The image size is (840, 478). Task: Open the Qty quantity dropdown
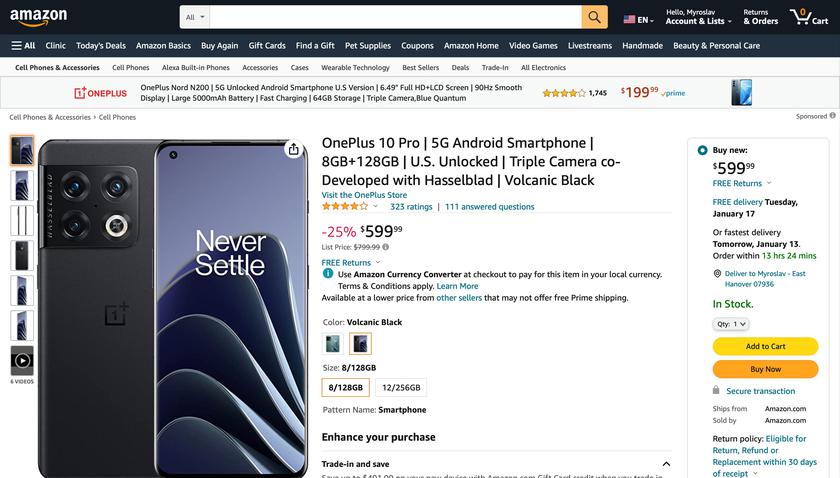pos(731,324)
